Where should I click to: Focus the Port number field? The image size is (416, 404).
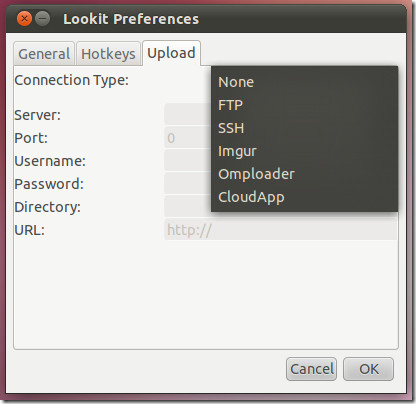point(188,137)
